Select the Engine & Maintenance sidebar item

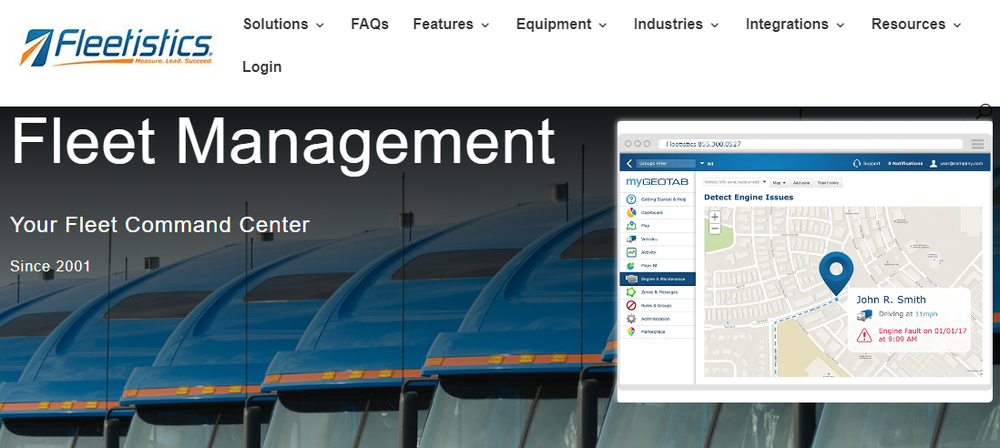[x=658, y=279]
